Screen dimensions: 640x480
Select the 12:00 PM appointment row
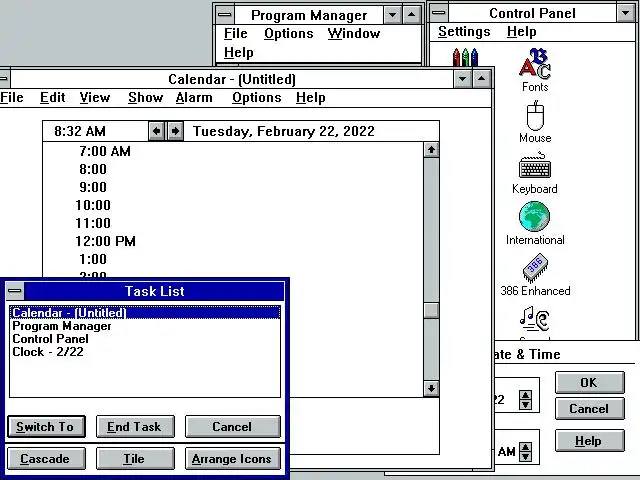tap(233, 241)
